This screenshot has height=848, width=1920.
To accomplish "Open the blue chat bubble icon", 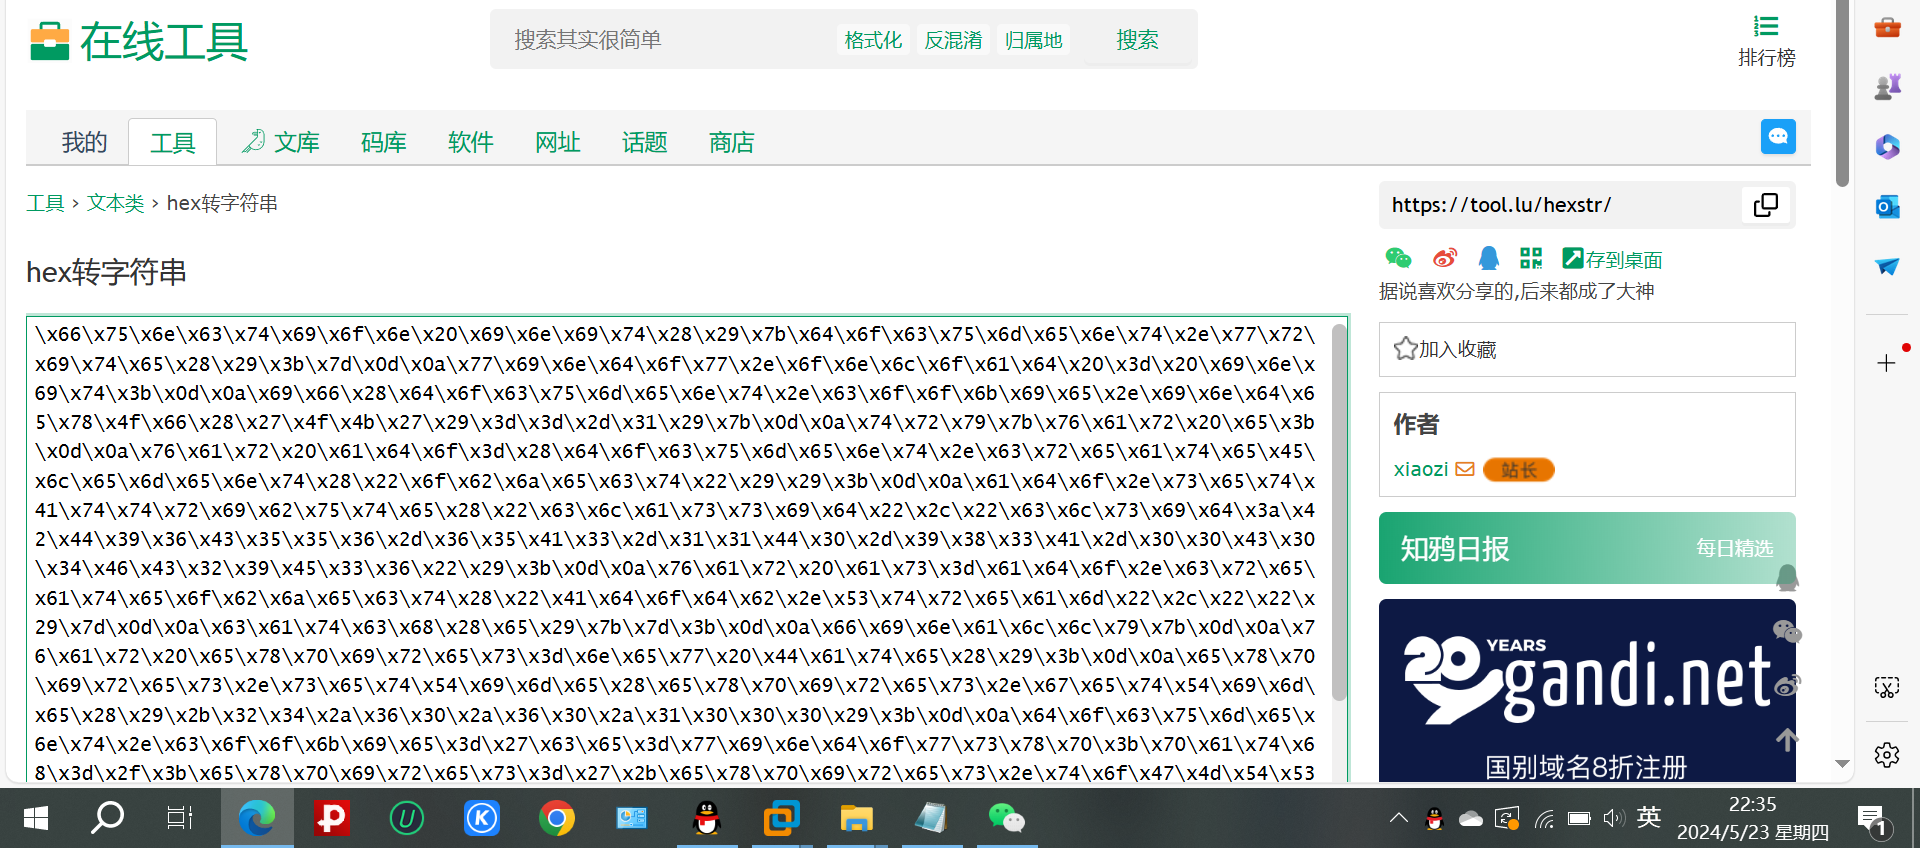I will [1778, 137].
